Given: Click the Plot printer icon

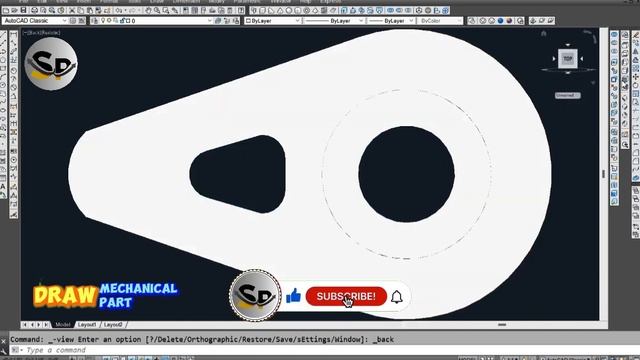Looking at the screenshot, I should pyautogui.click(x=34, y=10).
